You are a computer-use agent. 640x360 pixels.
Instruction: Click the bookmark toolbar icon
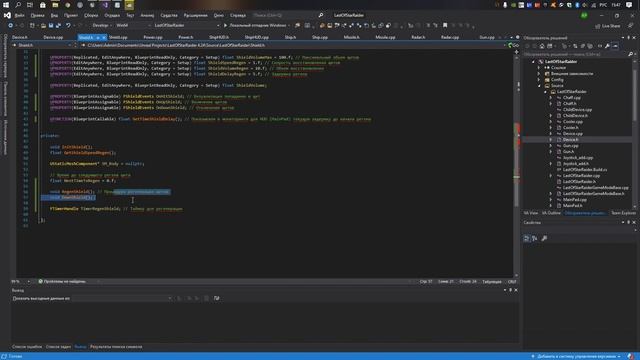pyautogui.click(x=445, y=25)
